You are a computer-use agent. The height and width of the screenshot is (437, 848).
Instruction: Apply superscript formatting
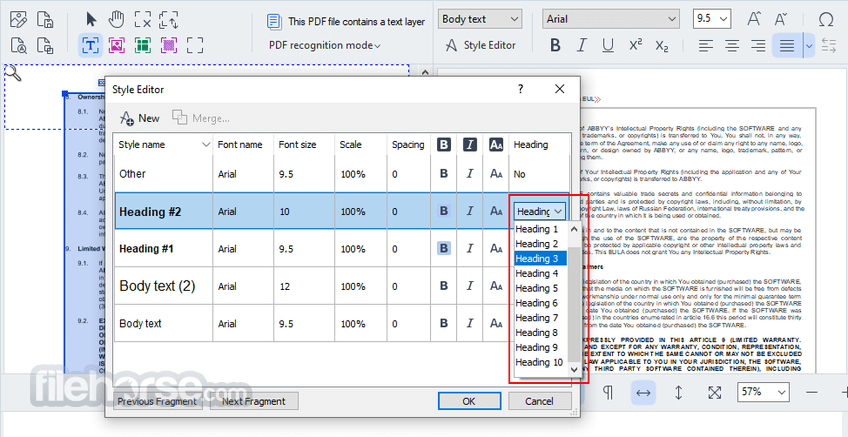[635, 45]
